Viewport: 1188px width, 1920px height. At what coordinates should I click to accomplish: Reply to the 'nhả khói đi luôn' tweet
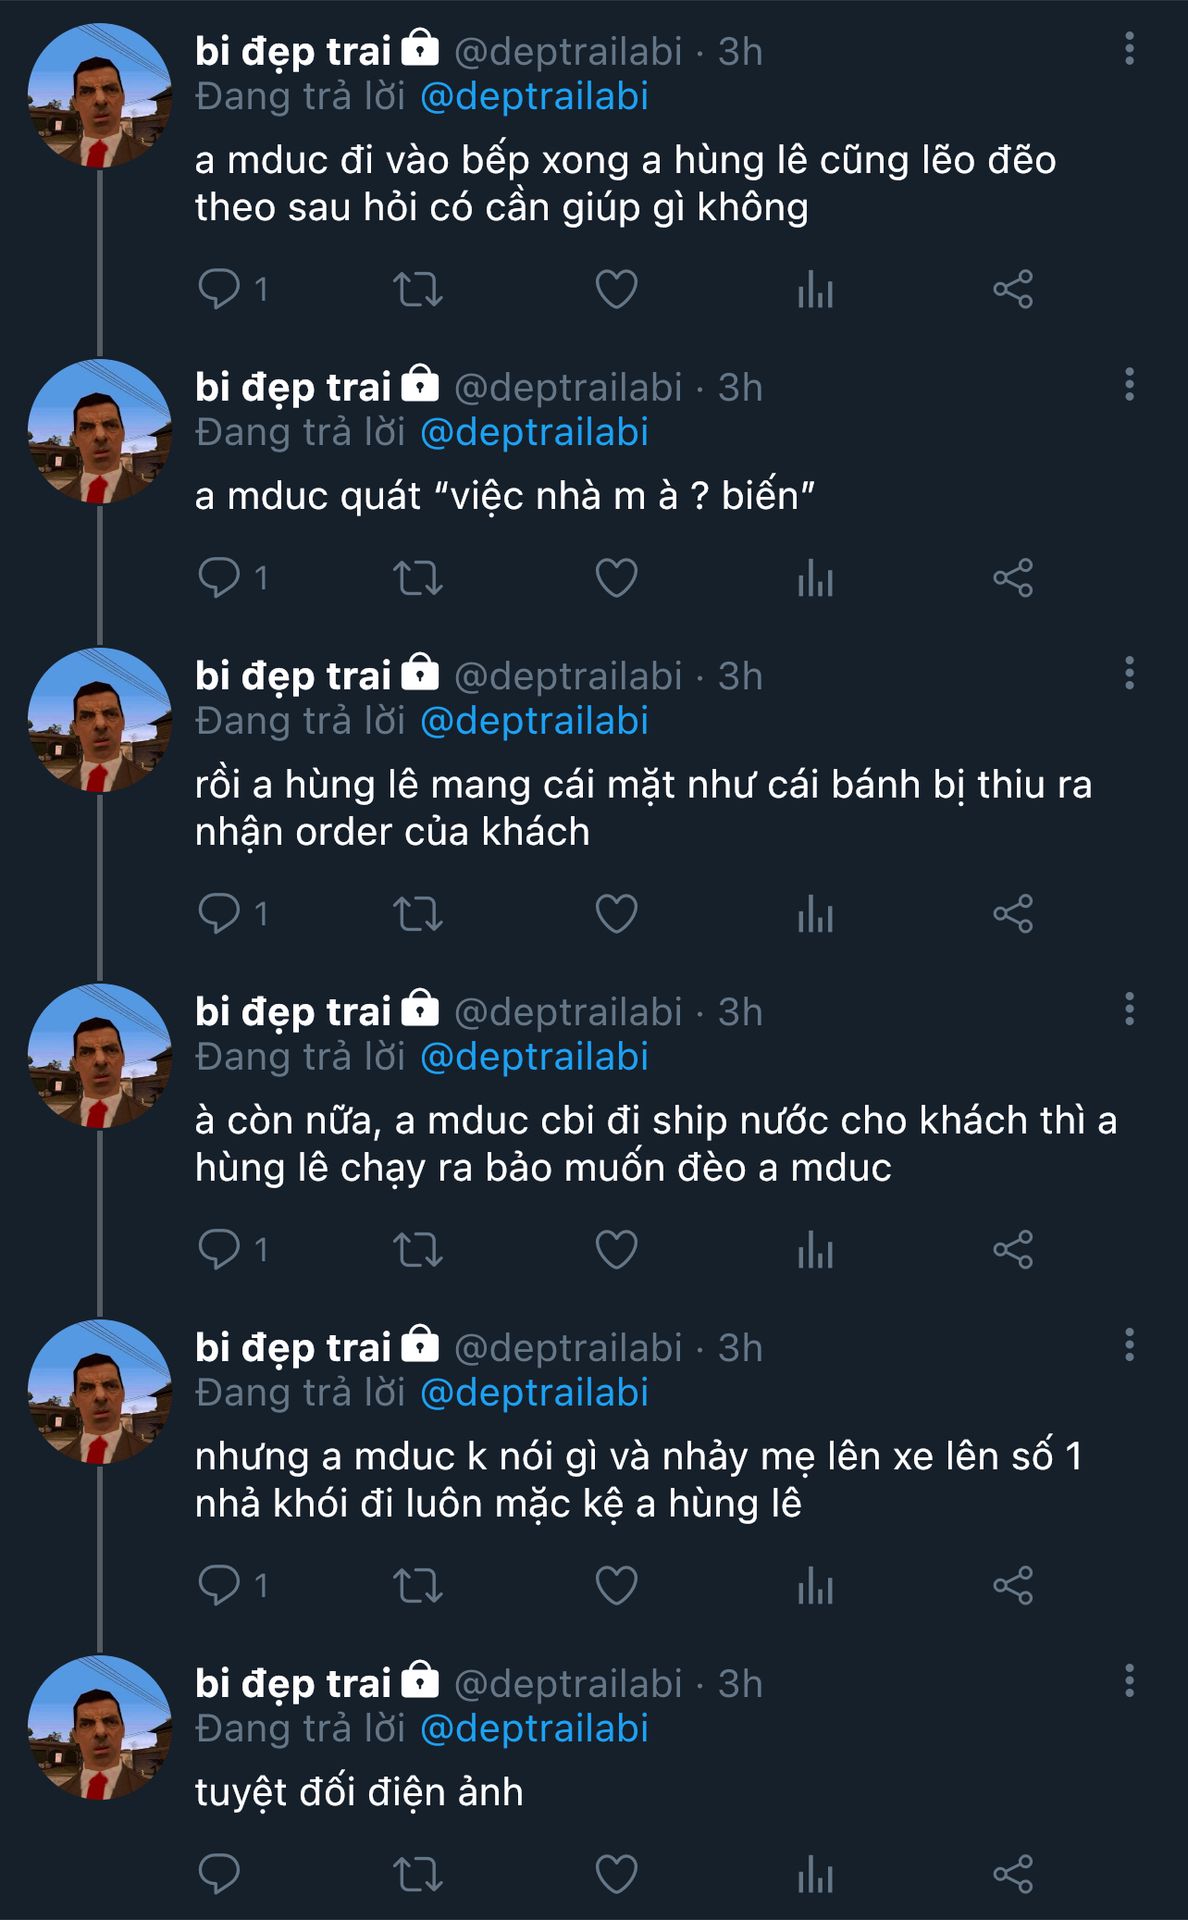[x=219, y=1586]
